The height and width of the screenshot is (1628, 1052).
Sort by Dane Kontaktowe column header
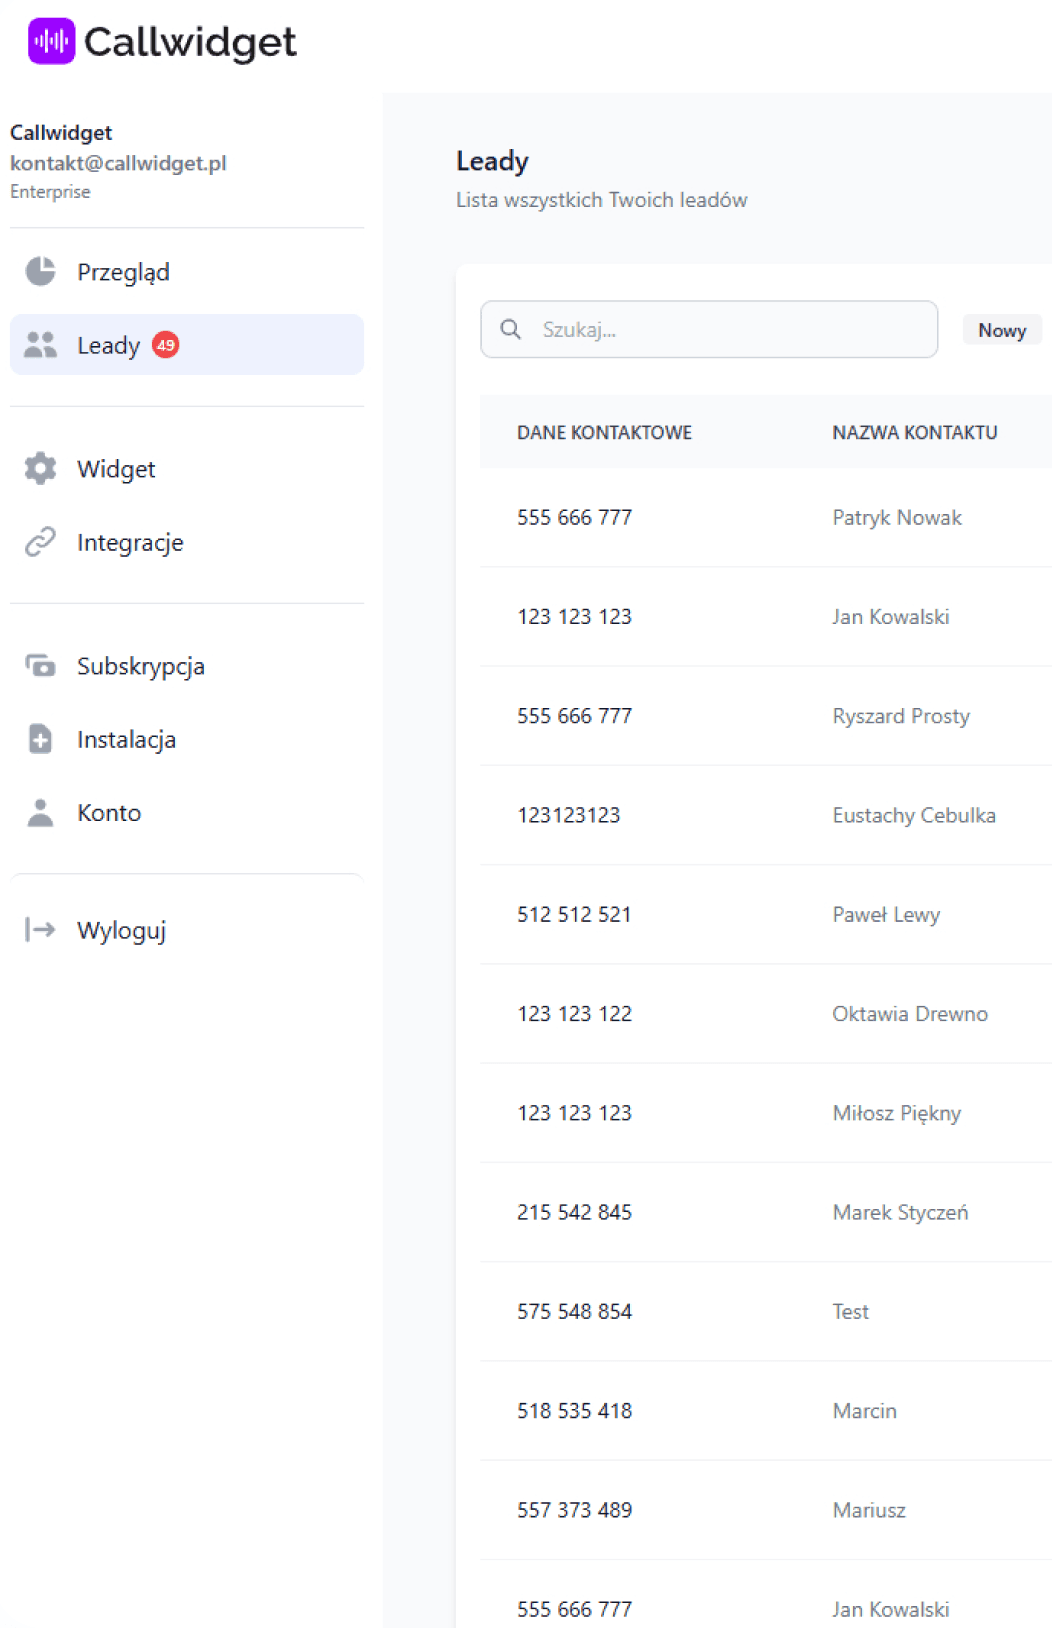pyautogui.click(x=604, y=432)
